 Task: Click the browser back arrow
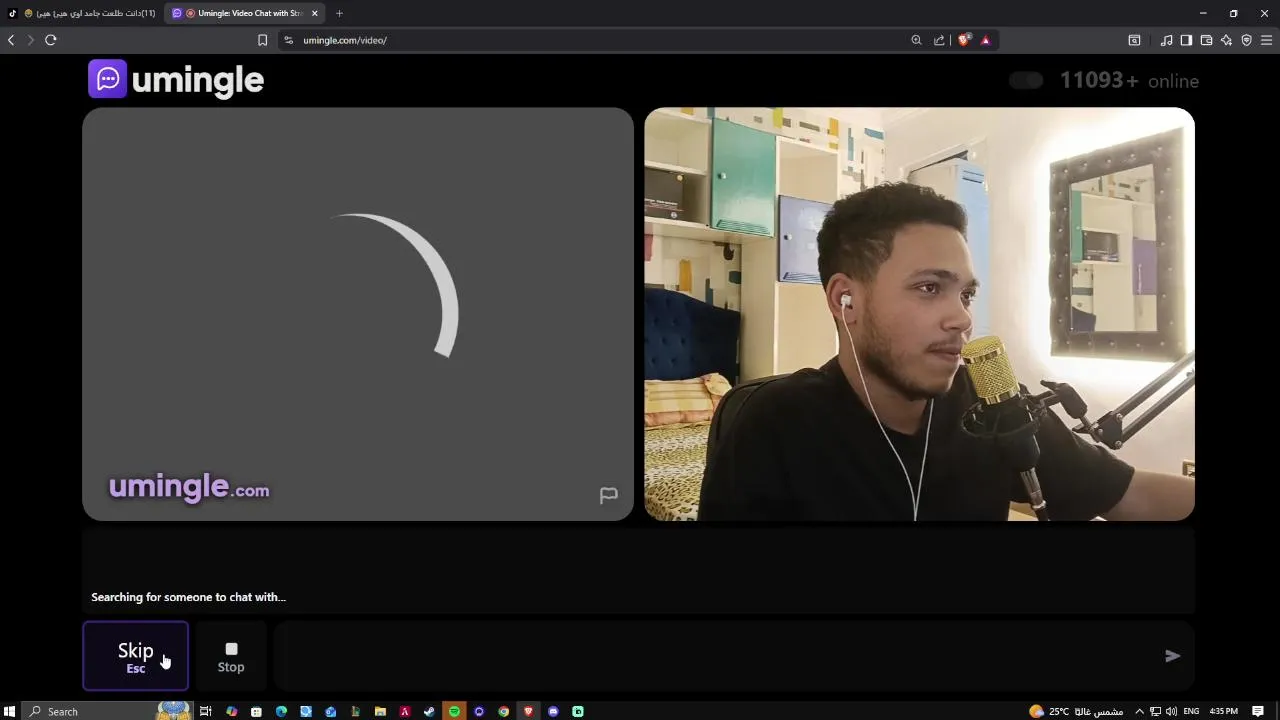point(11,40)
